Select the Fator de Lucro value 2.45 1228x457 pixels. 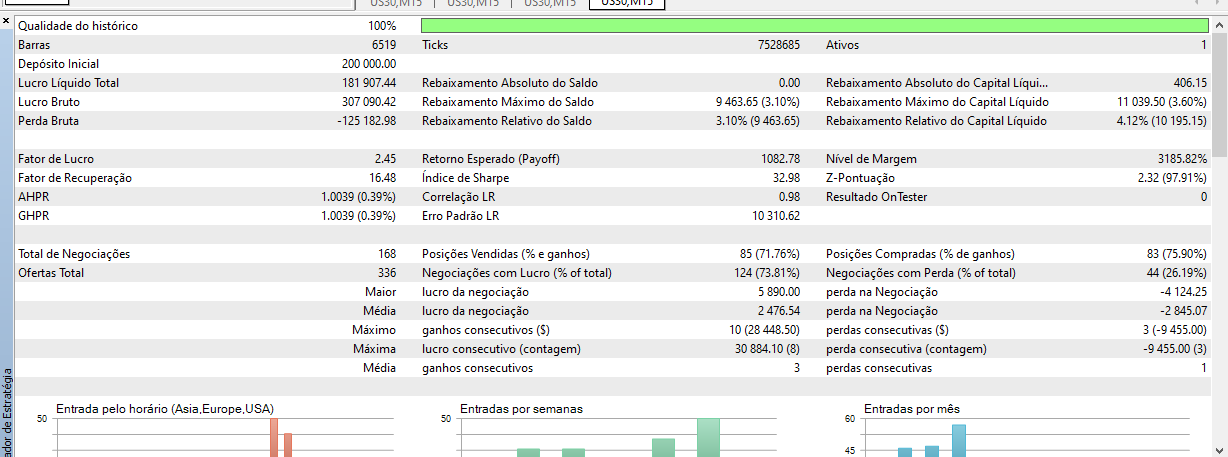click(x=384, y=159)
